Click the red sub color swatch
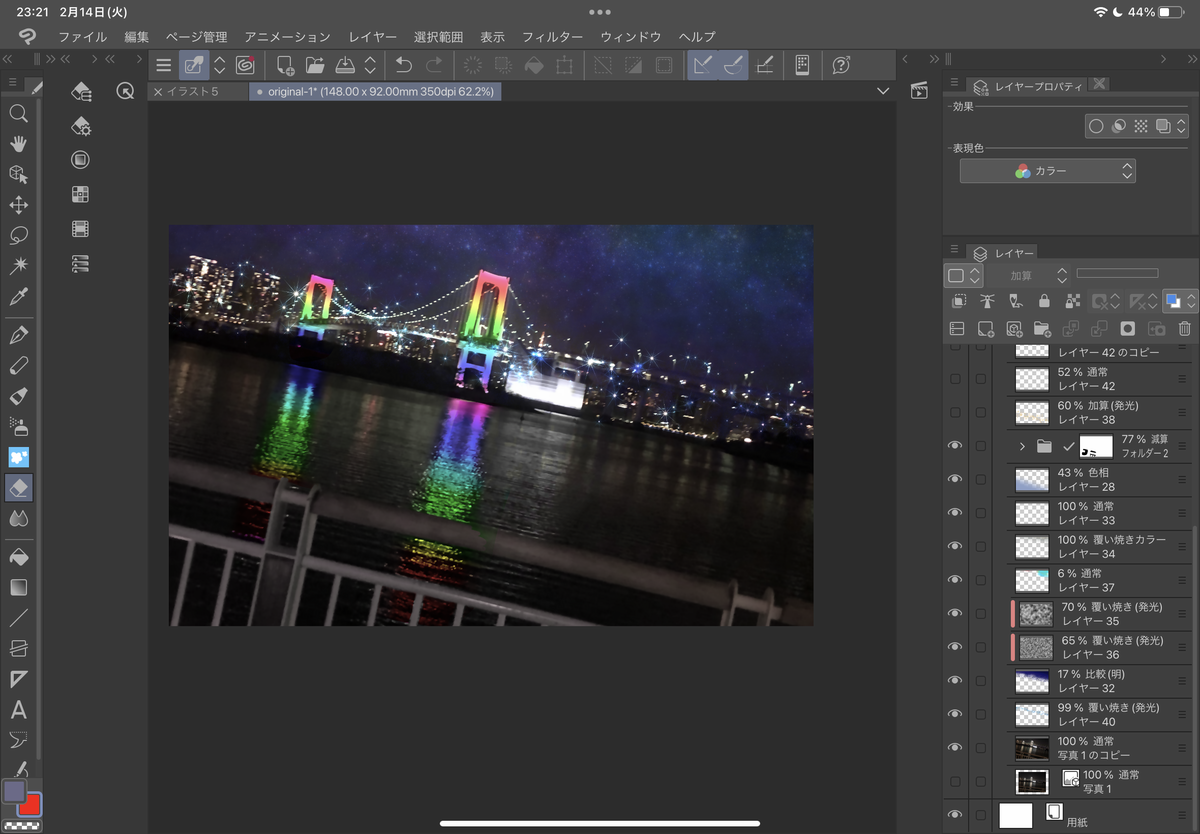Screen dimensions: 1200x834 point(30,804)
